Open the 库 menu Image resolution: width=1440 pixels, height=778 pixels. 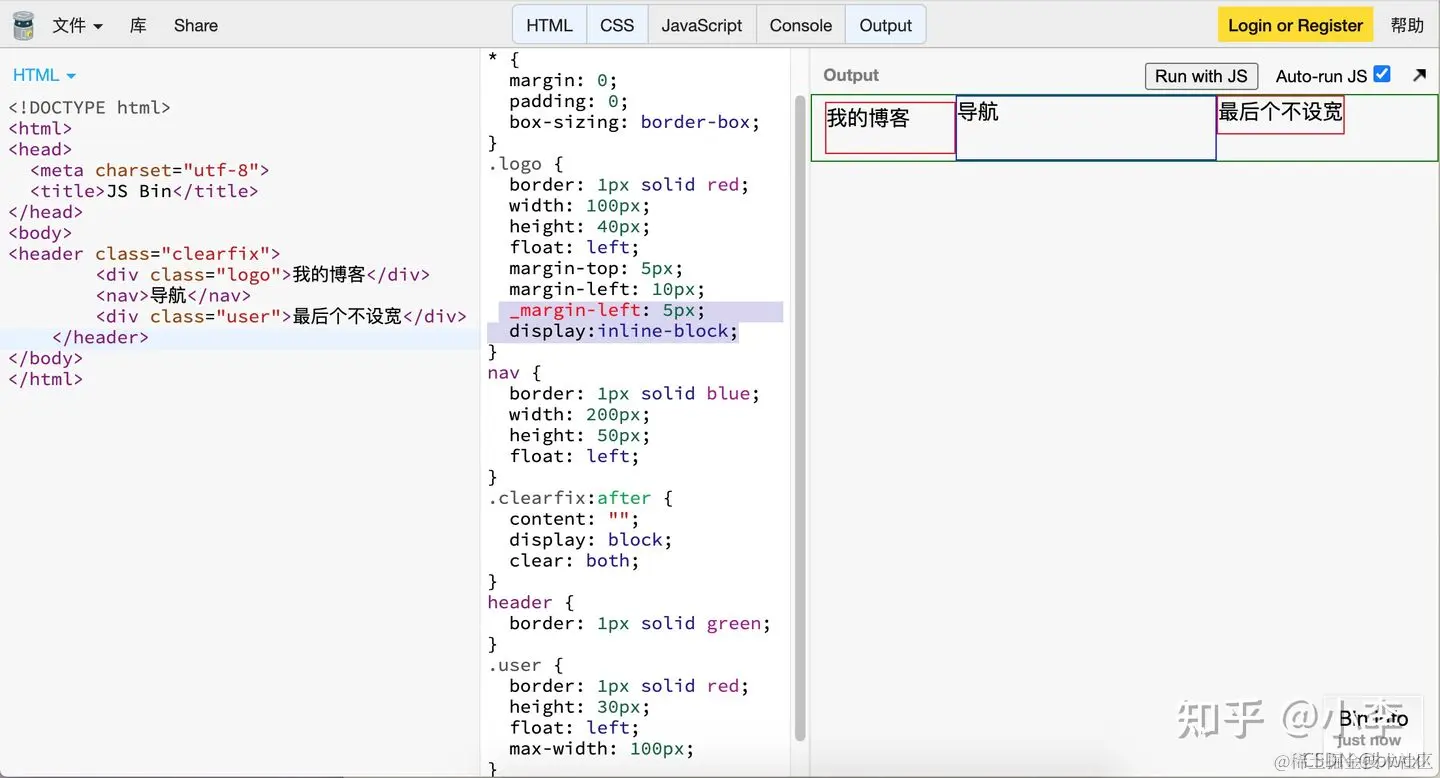click(x=138, y=25)
